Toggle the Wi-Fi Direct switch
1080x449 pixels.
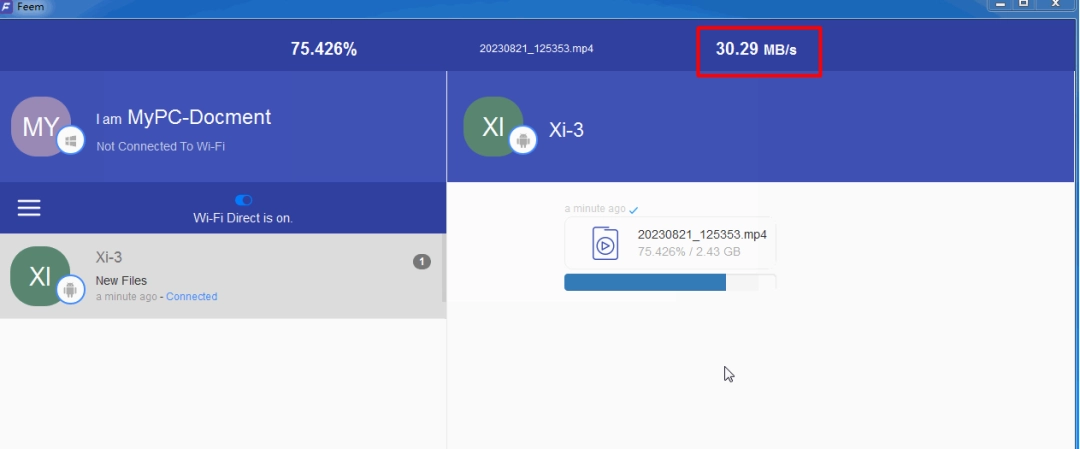point(243,200)
